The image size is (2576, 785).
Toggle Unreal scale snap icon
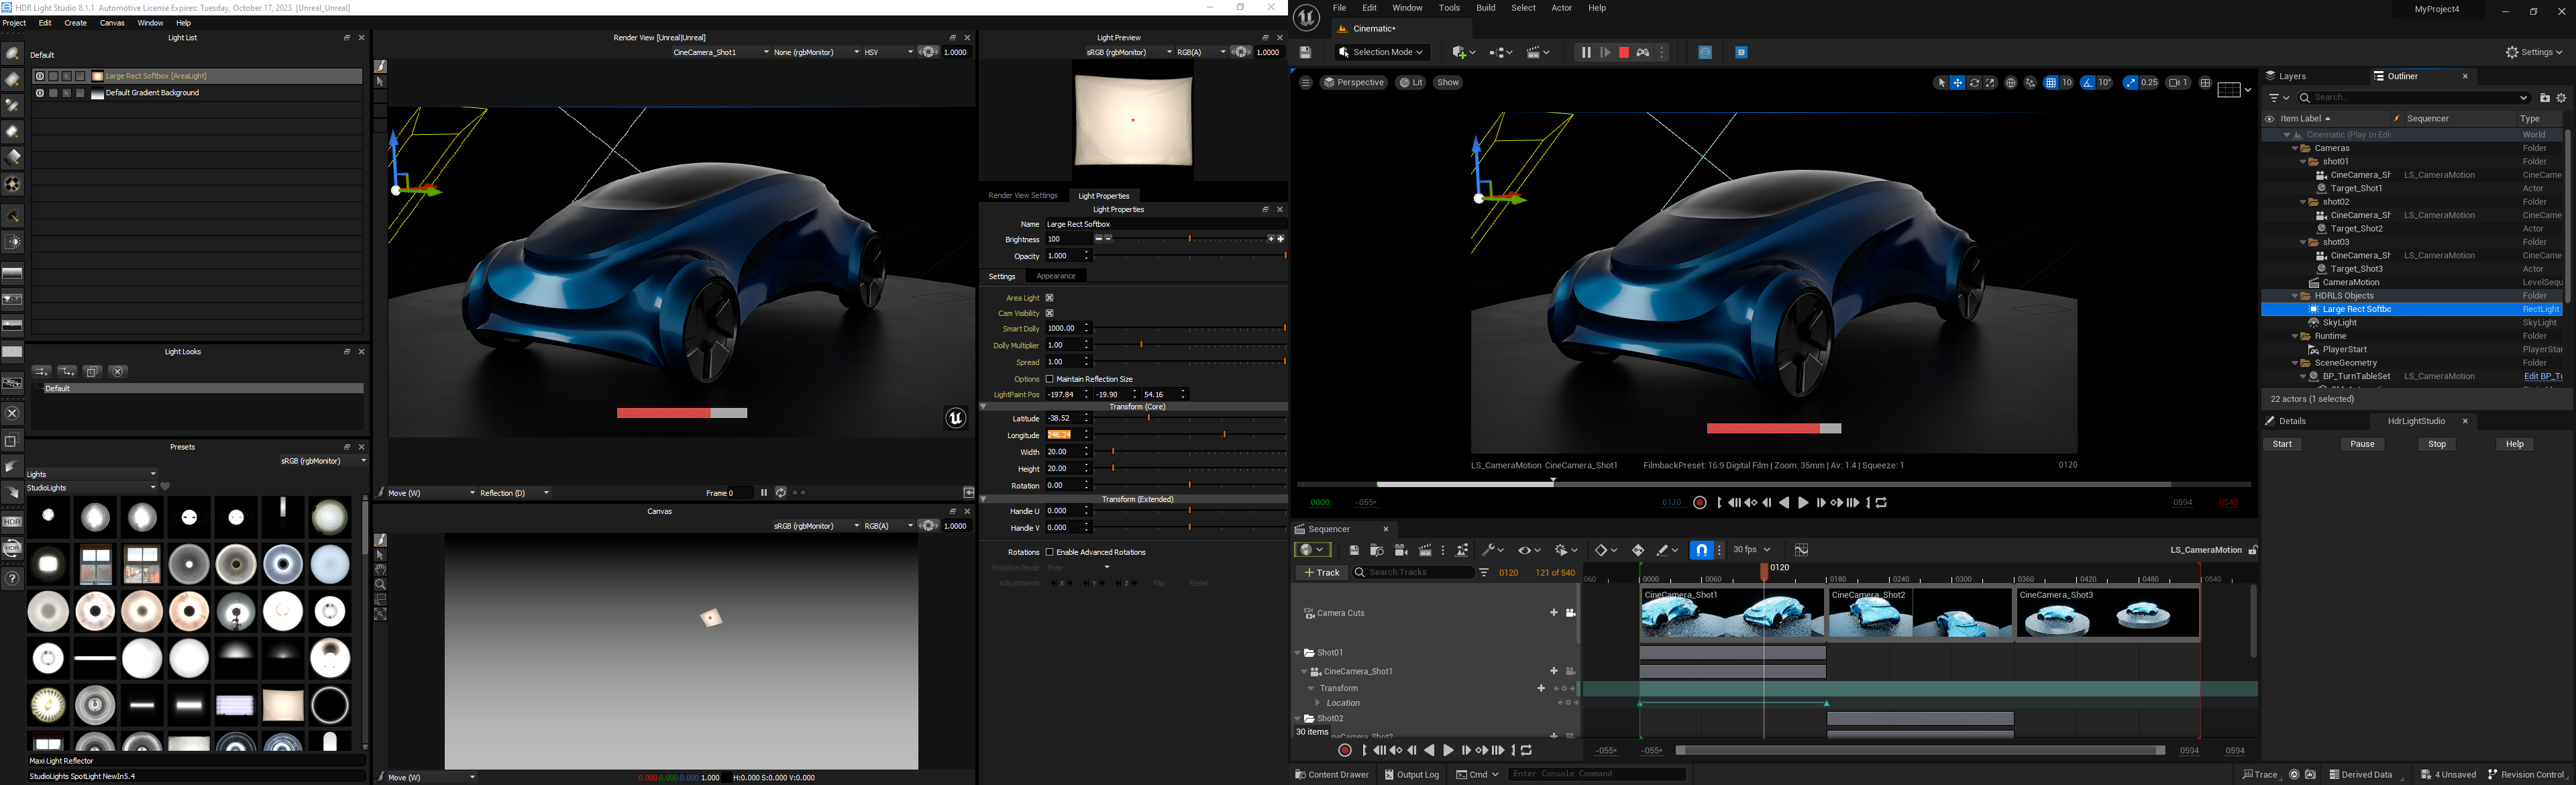click(x=2130, y=83)
